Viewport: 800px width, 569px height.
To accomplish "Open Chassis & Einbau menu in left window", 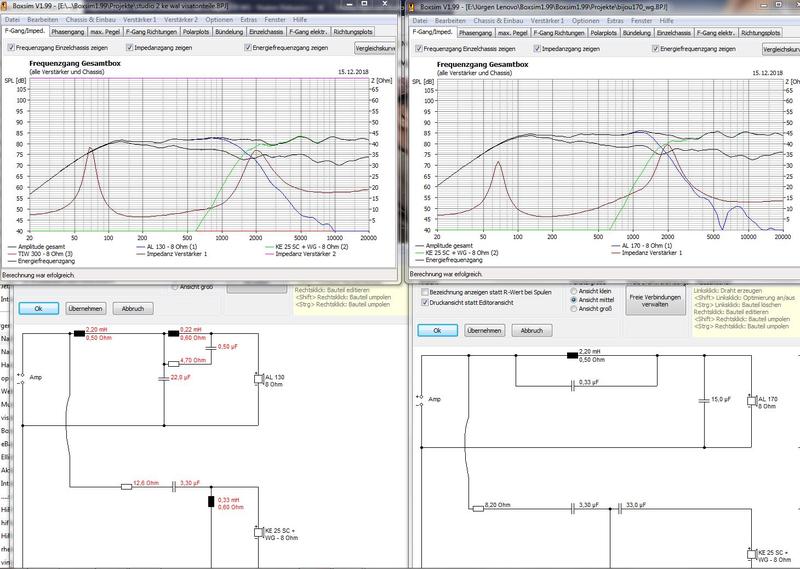I will (x=91, y=19).
